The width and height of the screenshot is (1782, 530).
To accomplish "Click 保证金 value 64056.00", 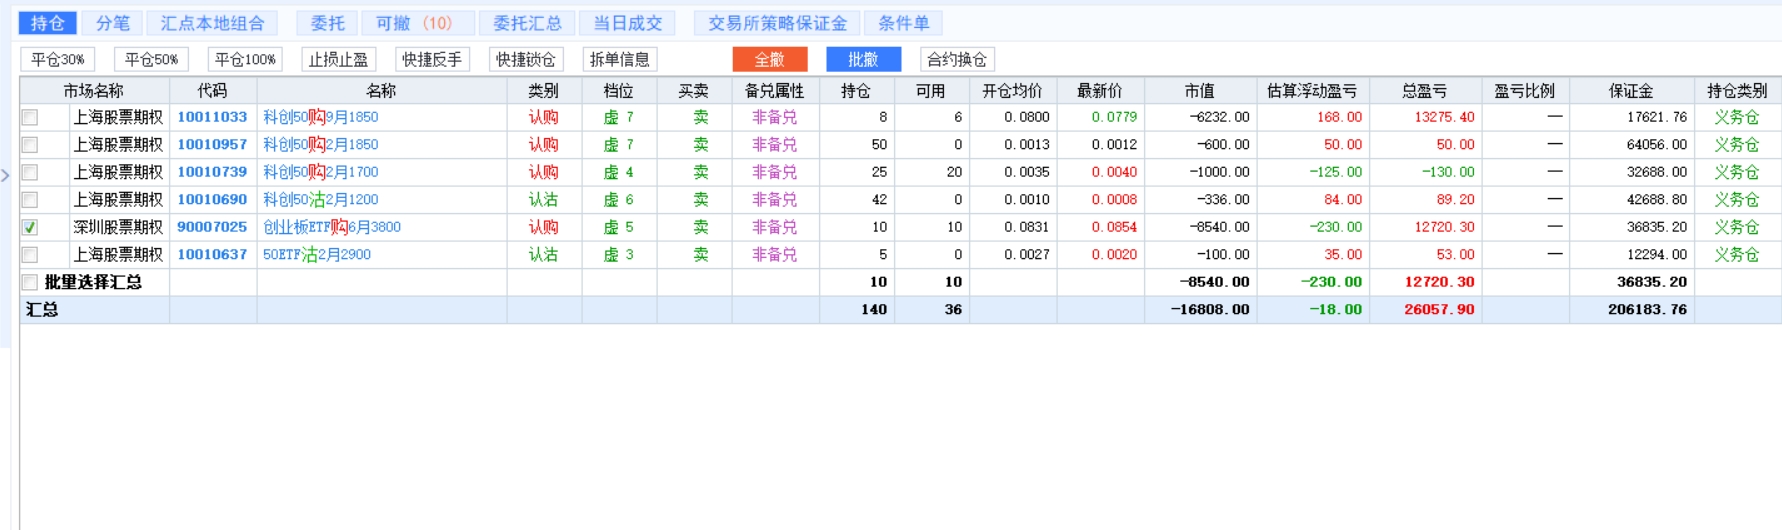I will click(1656, 145).
